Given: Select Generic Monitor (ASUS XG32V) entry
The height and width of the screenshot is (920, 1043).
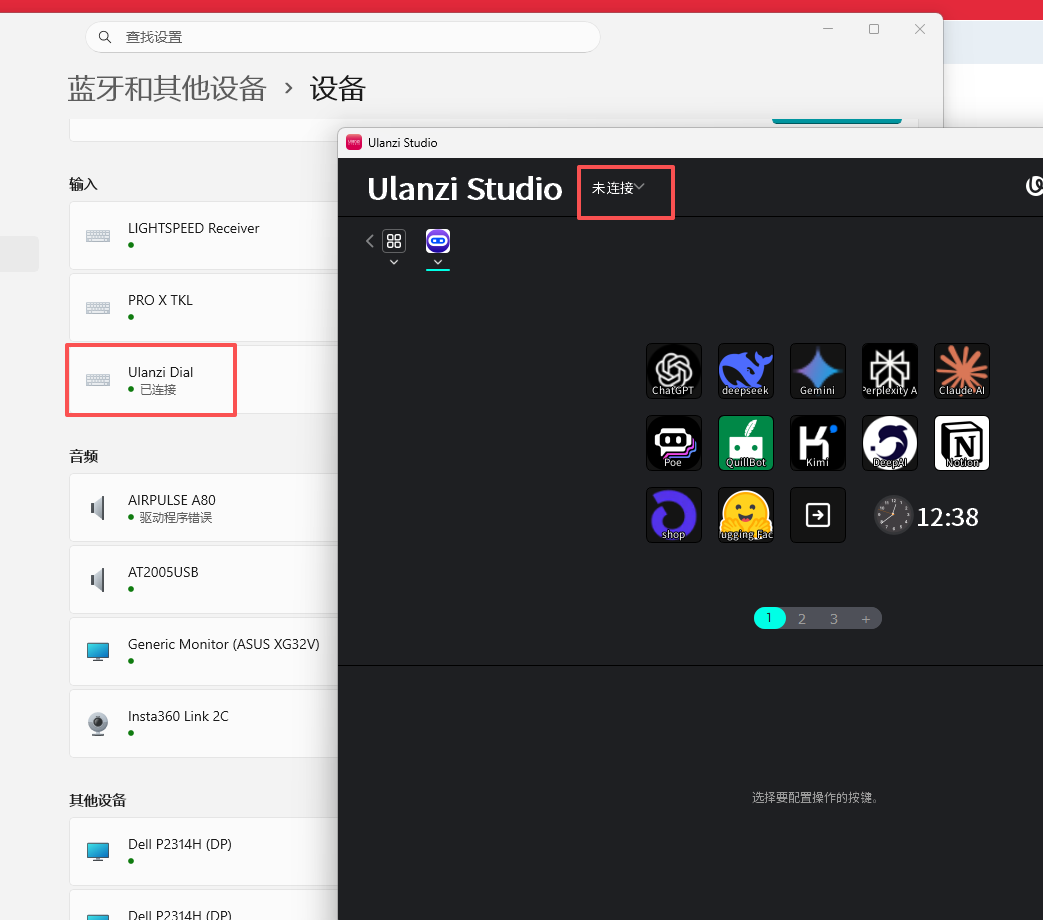Looking at the screenshot, I should (x=204, y=651).
